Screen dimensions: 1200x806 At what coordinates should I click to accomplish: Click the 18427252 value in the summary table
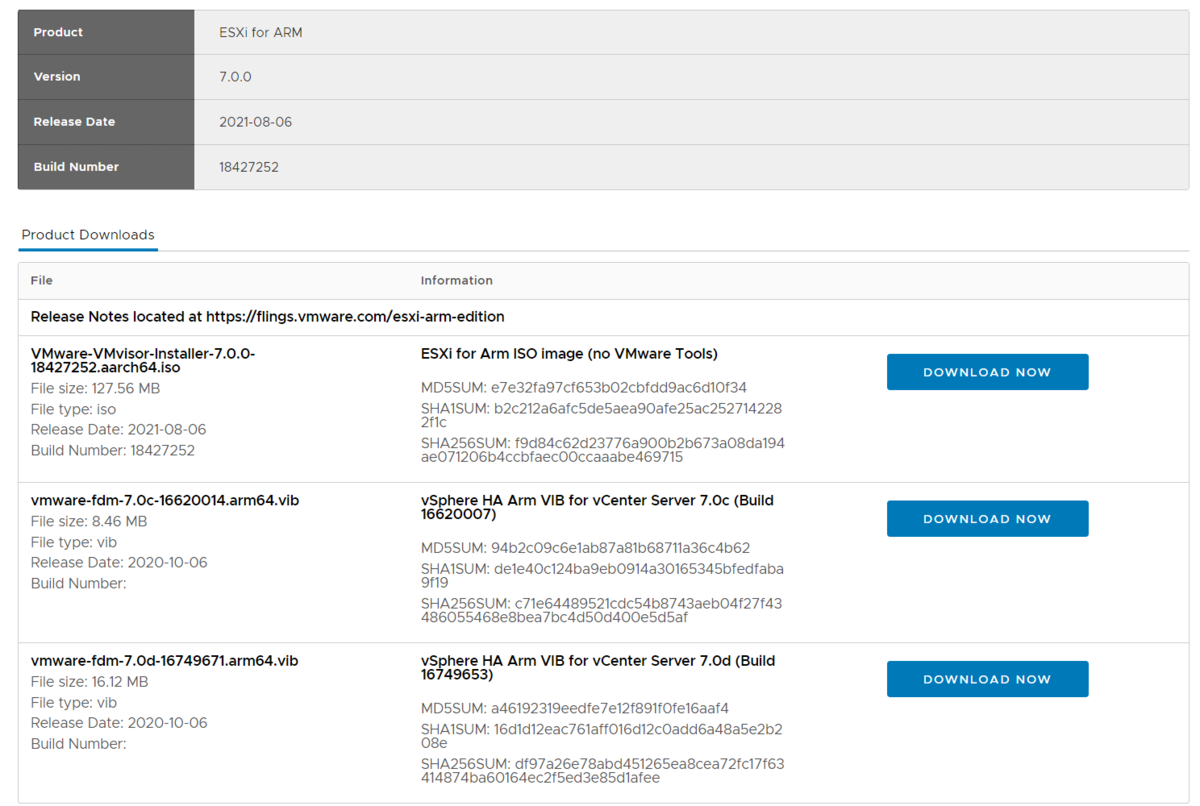[x=249, y=167]
